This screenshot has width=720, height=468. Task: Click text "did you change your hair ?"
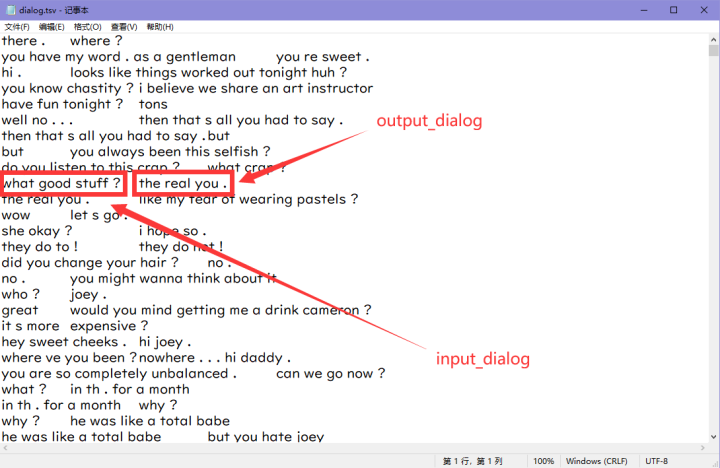click(90, 263)
